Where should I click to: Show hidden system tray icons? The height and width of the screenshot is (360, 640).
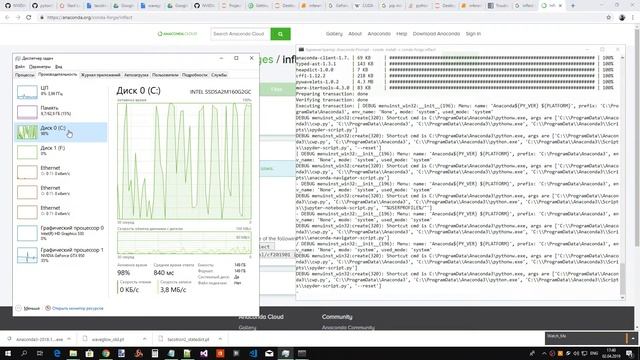[544, 353]
